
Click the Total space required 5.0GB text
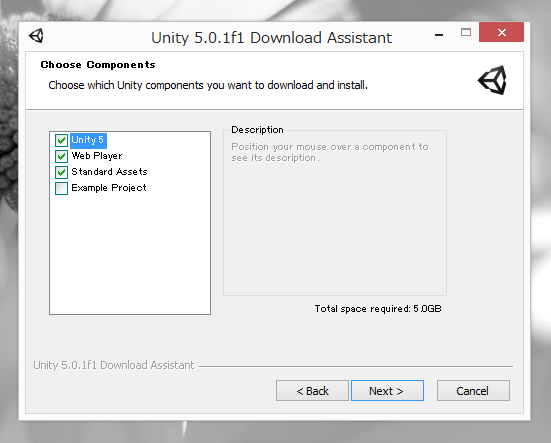coord(378,309)
